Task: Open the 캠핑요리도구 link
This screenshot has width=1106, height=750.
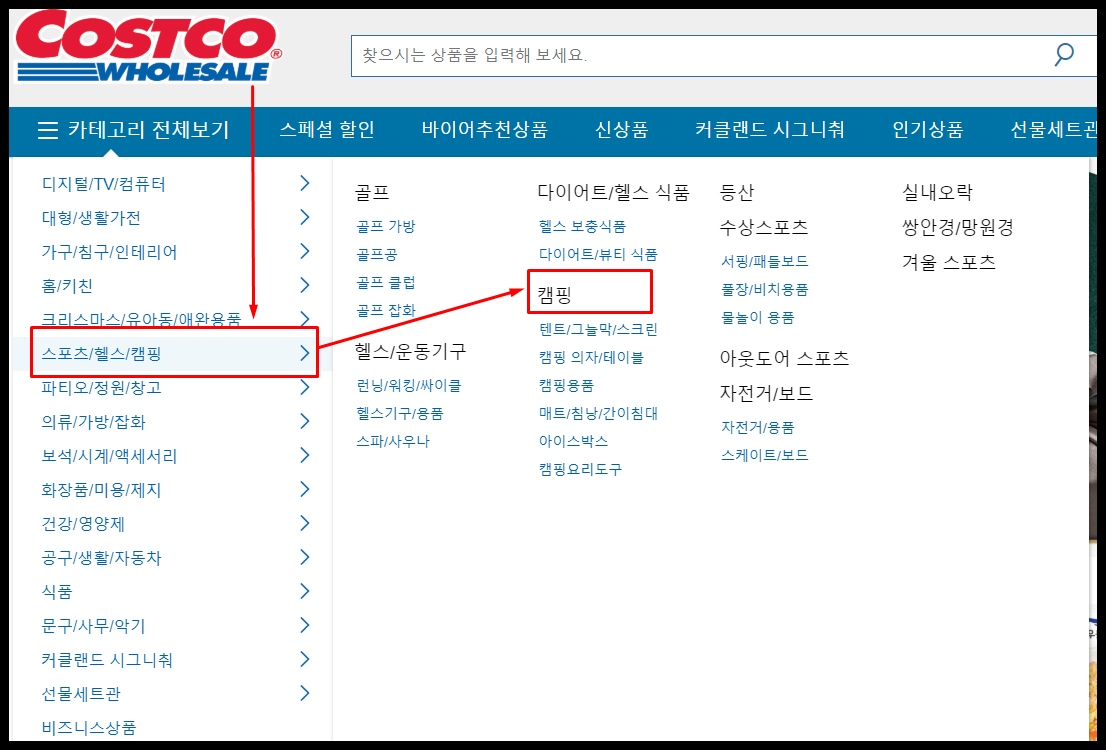Action: [581, 469]
